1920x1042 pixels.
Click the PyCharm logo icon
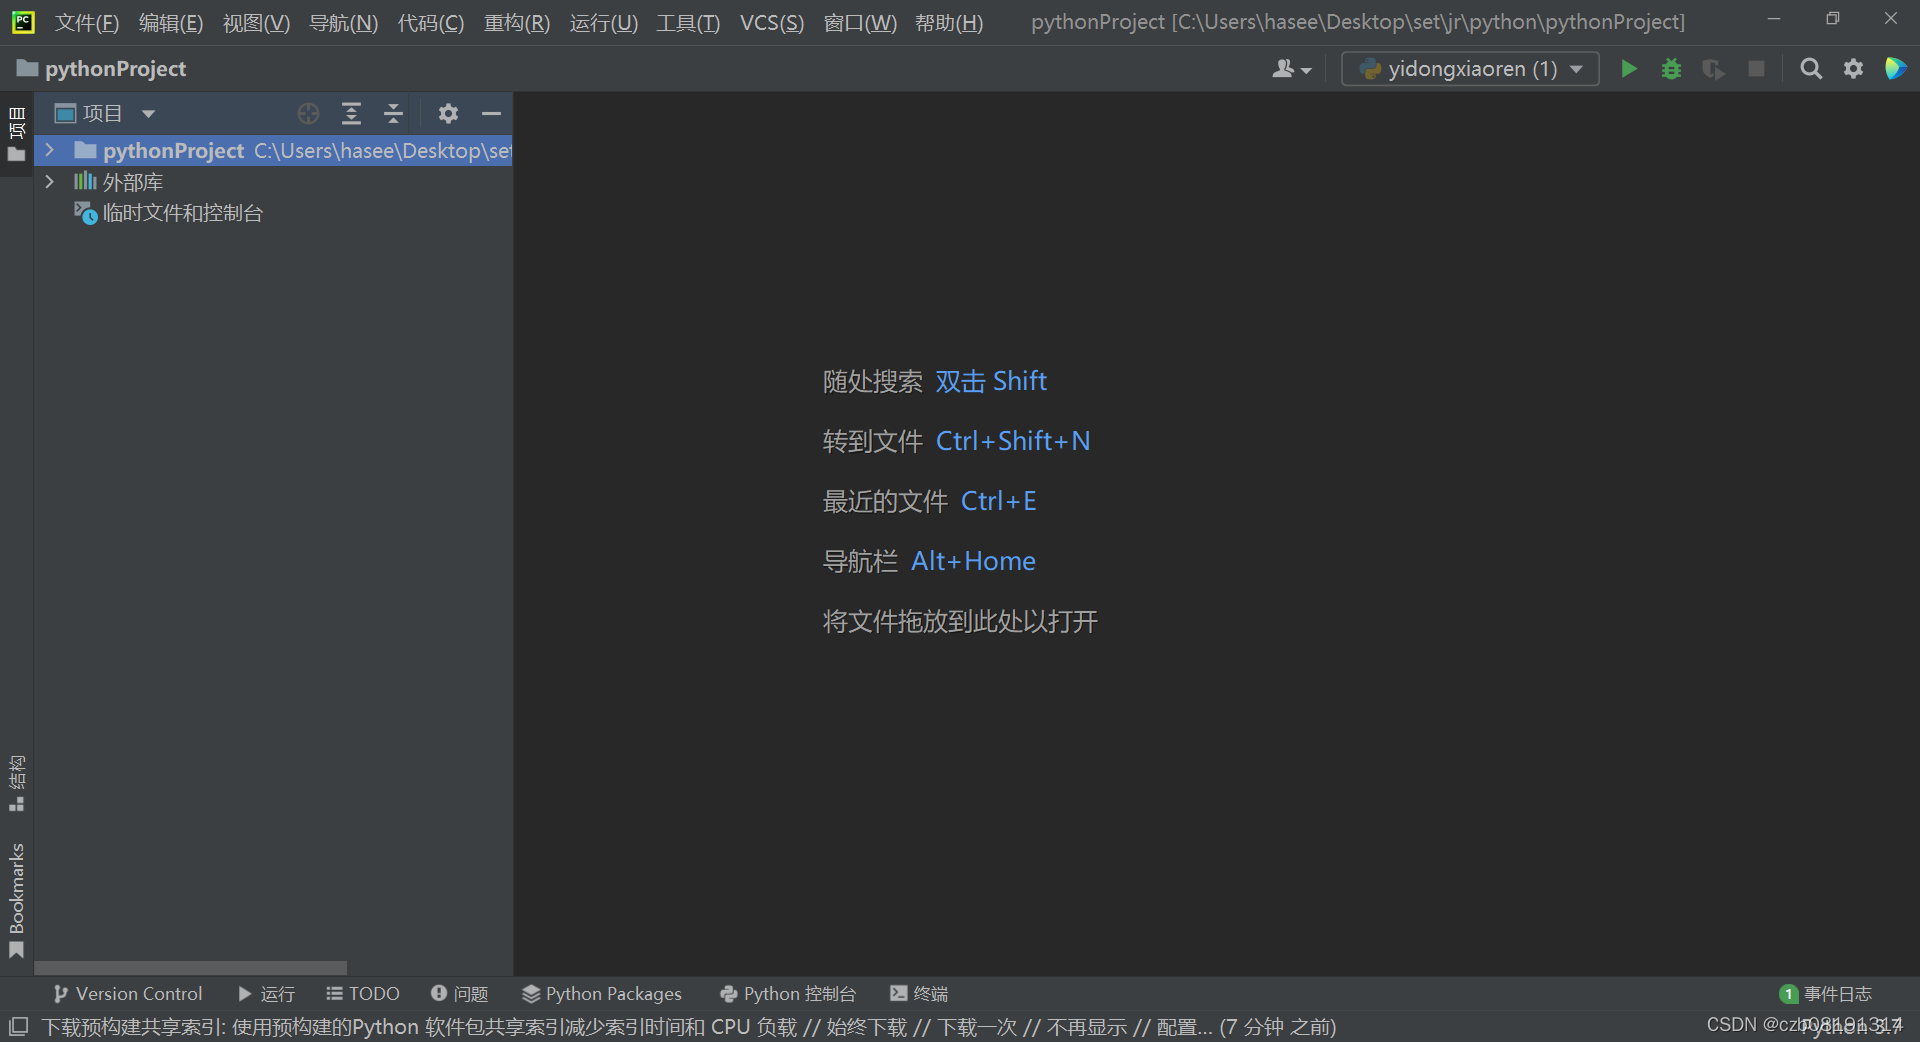click(x=23, y=22)
